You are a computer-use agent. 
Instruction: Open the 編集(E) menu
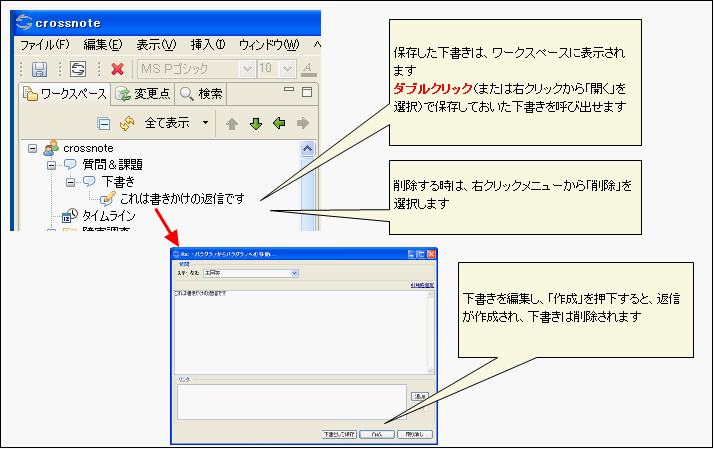(x=103, y=45)
